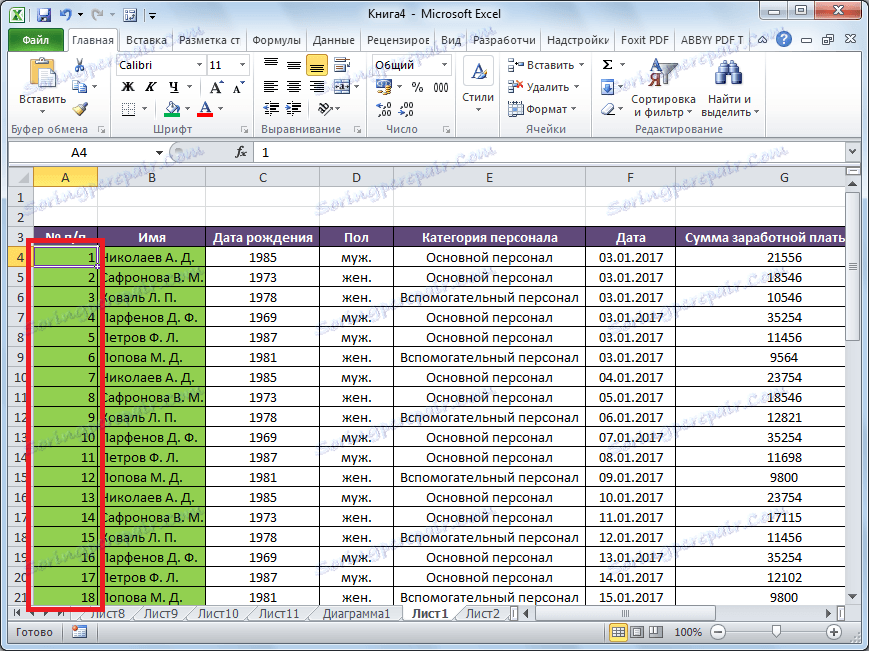Switch to the Формулы ribbon tab
The height and width of the screenshot is (651, 869).
pyautogui.click(x=276, y=39)
